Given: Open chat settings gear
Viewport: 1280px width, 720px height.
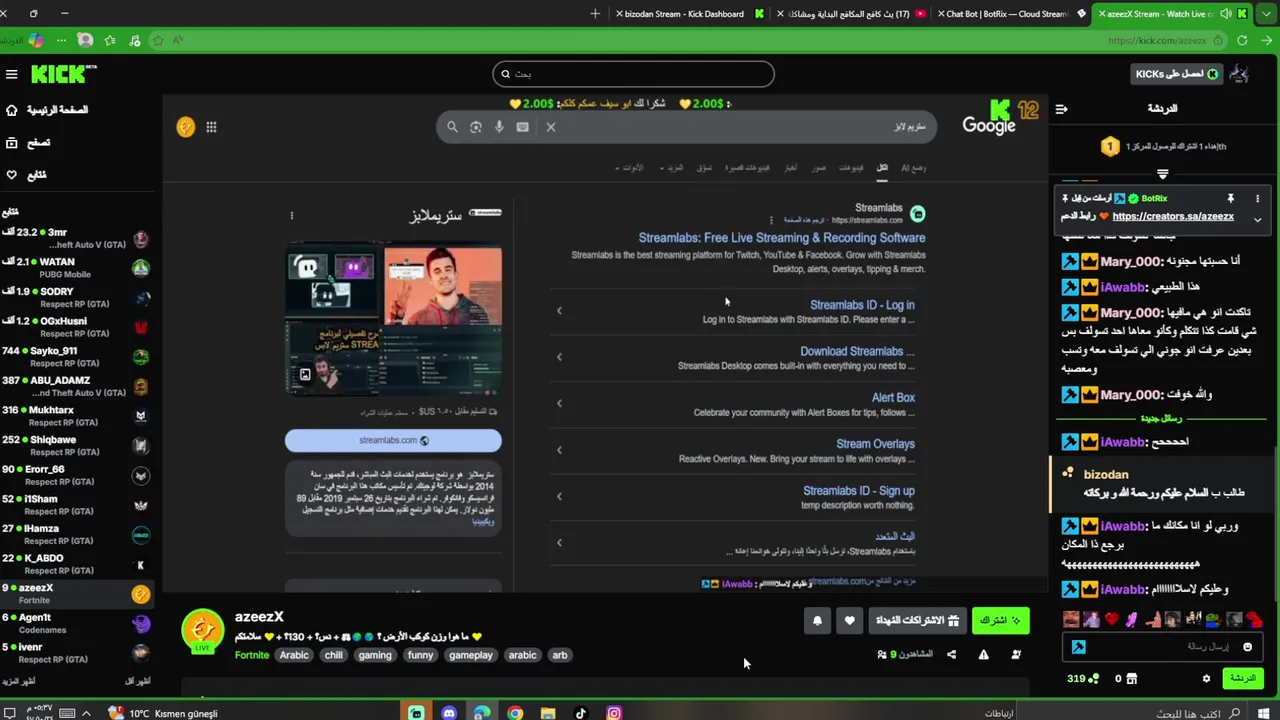Looking at the screenshot, I should click(1206, 679).
